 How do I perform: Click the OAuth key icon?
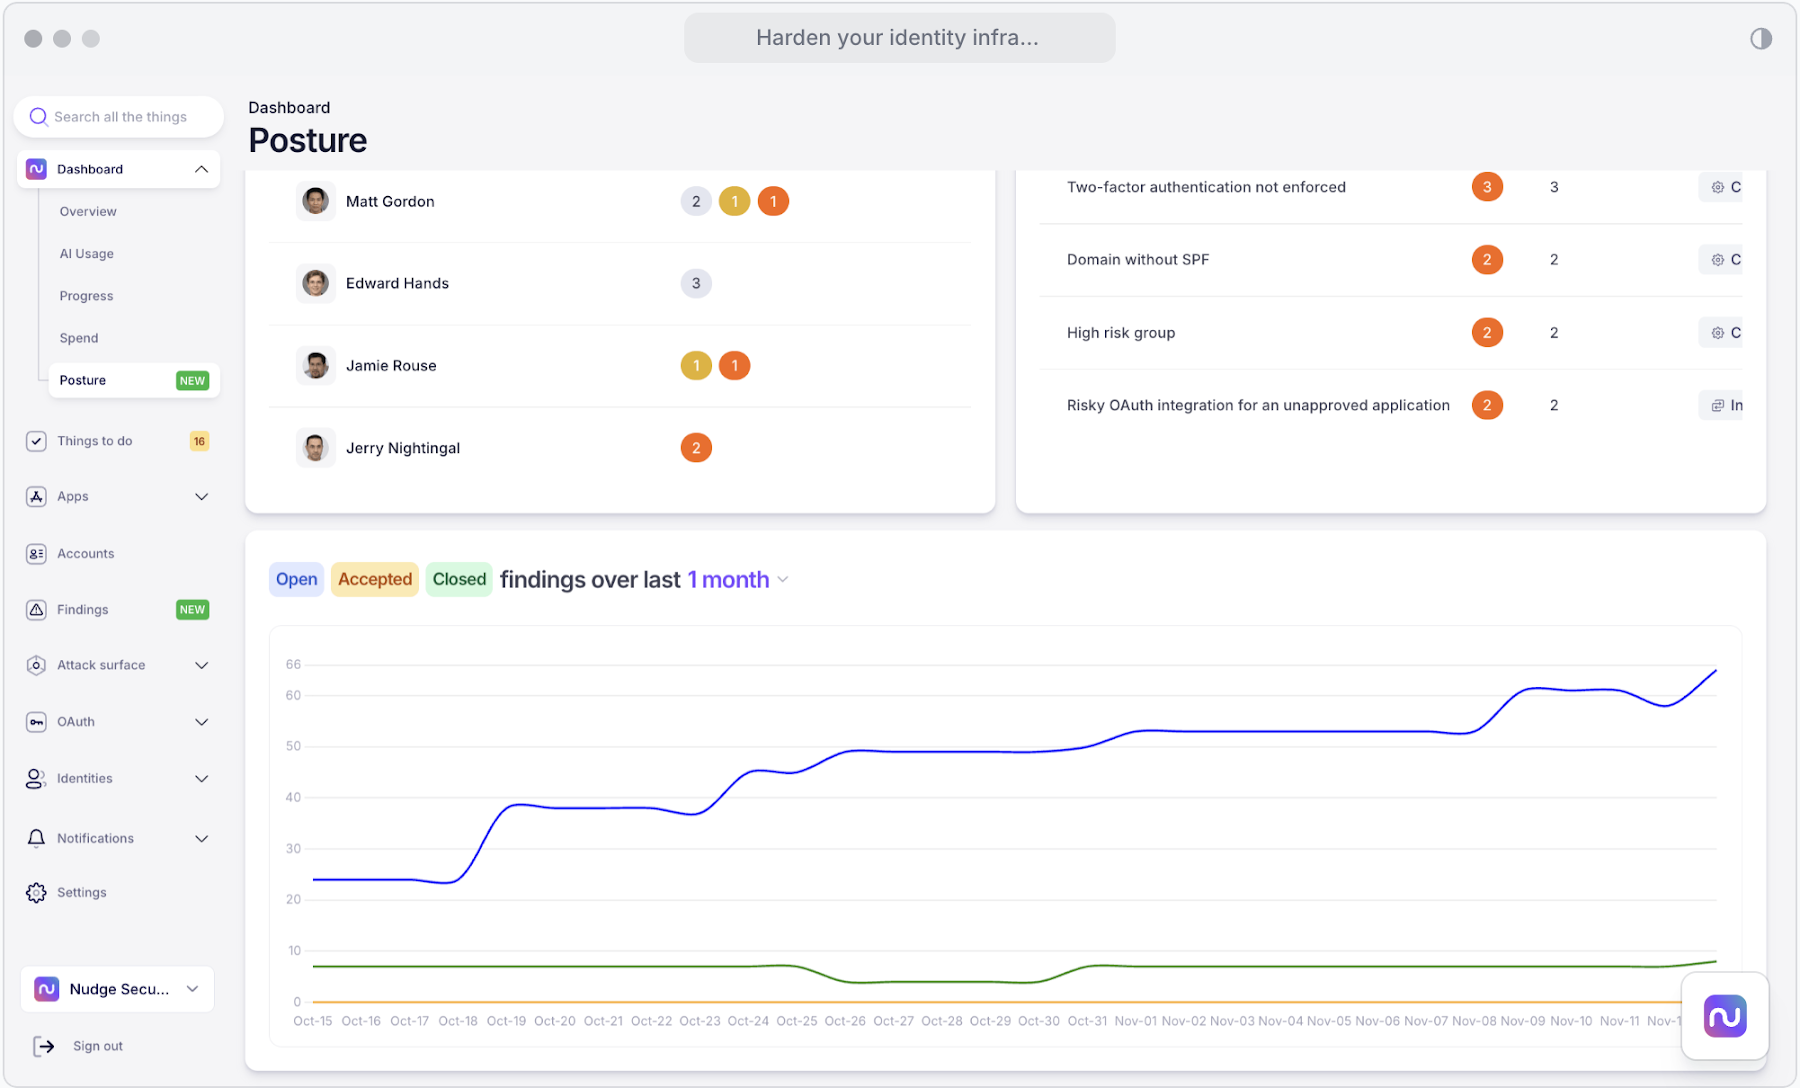(36, 721)
